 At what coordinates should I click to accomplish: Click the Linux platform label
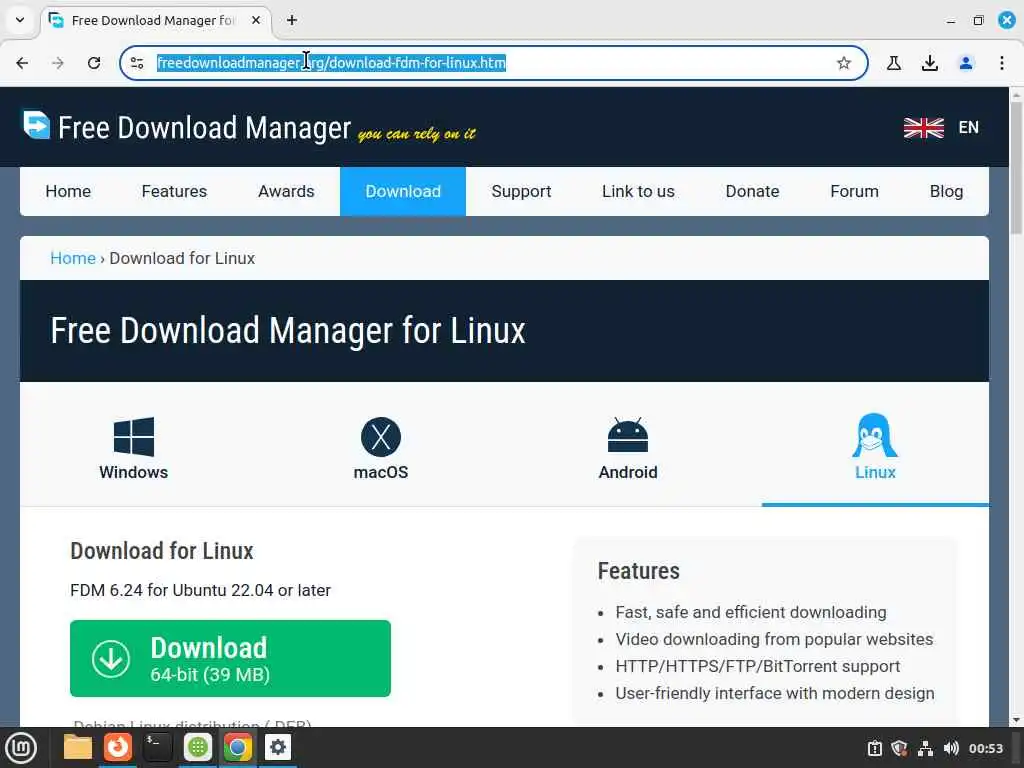click(875, 472)
